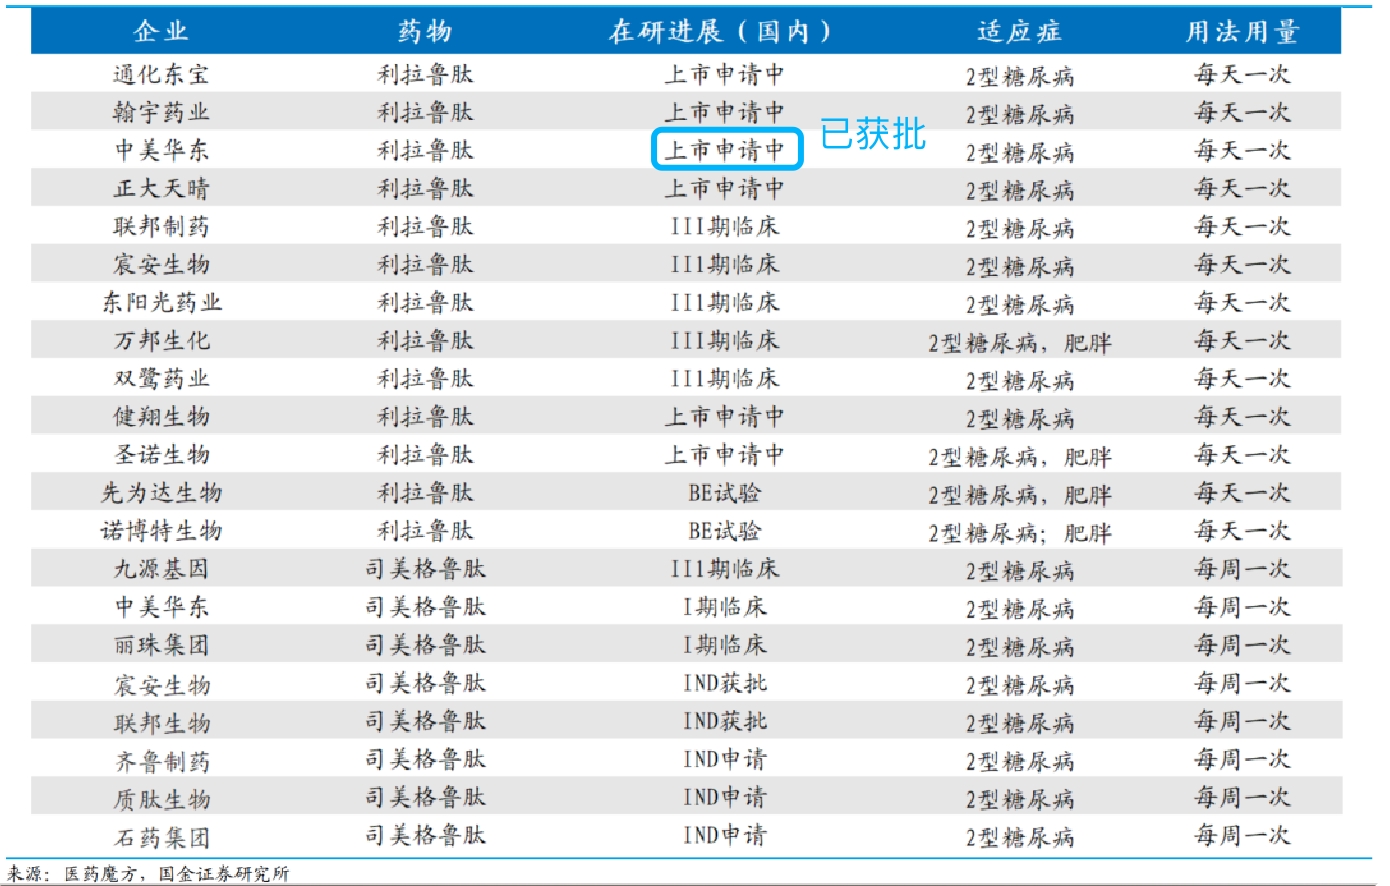Click I期临床 in the 丽珠集团 row

coord(725,645)
